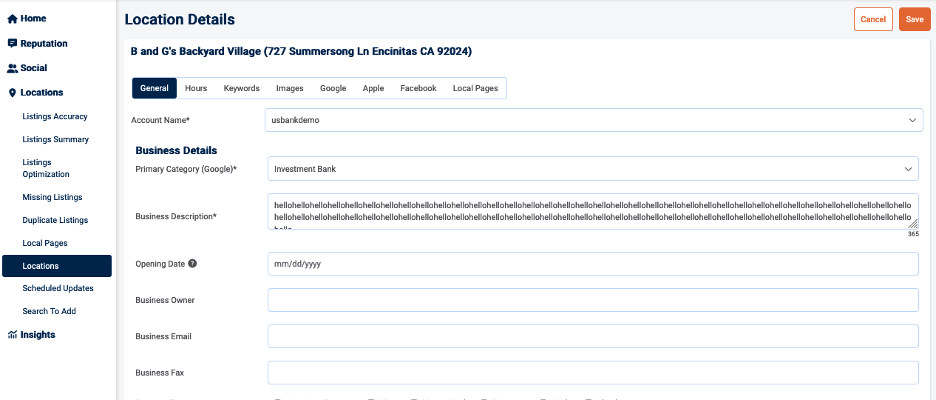Image resolution: width=936 pixels, height=400 pixels.
Task: Click the Social people icon
Action: 12,69
